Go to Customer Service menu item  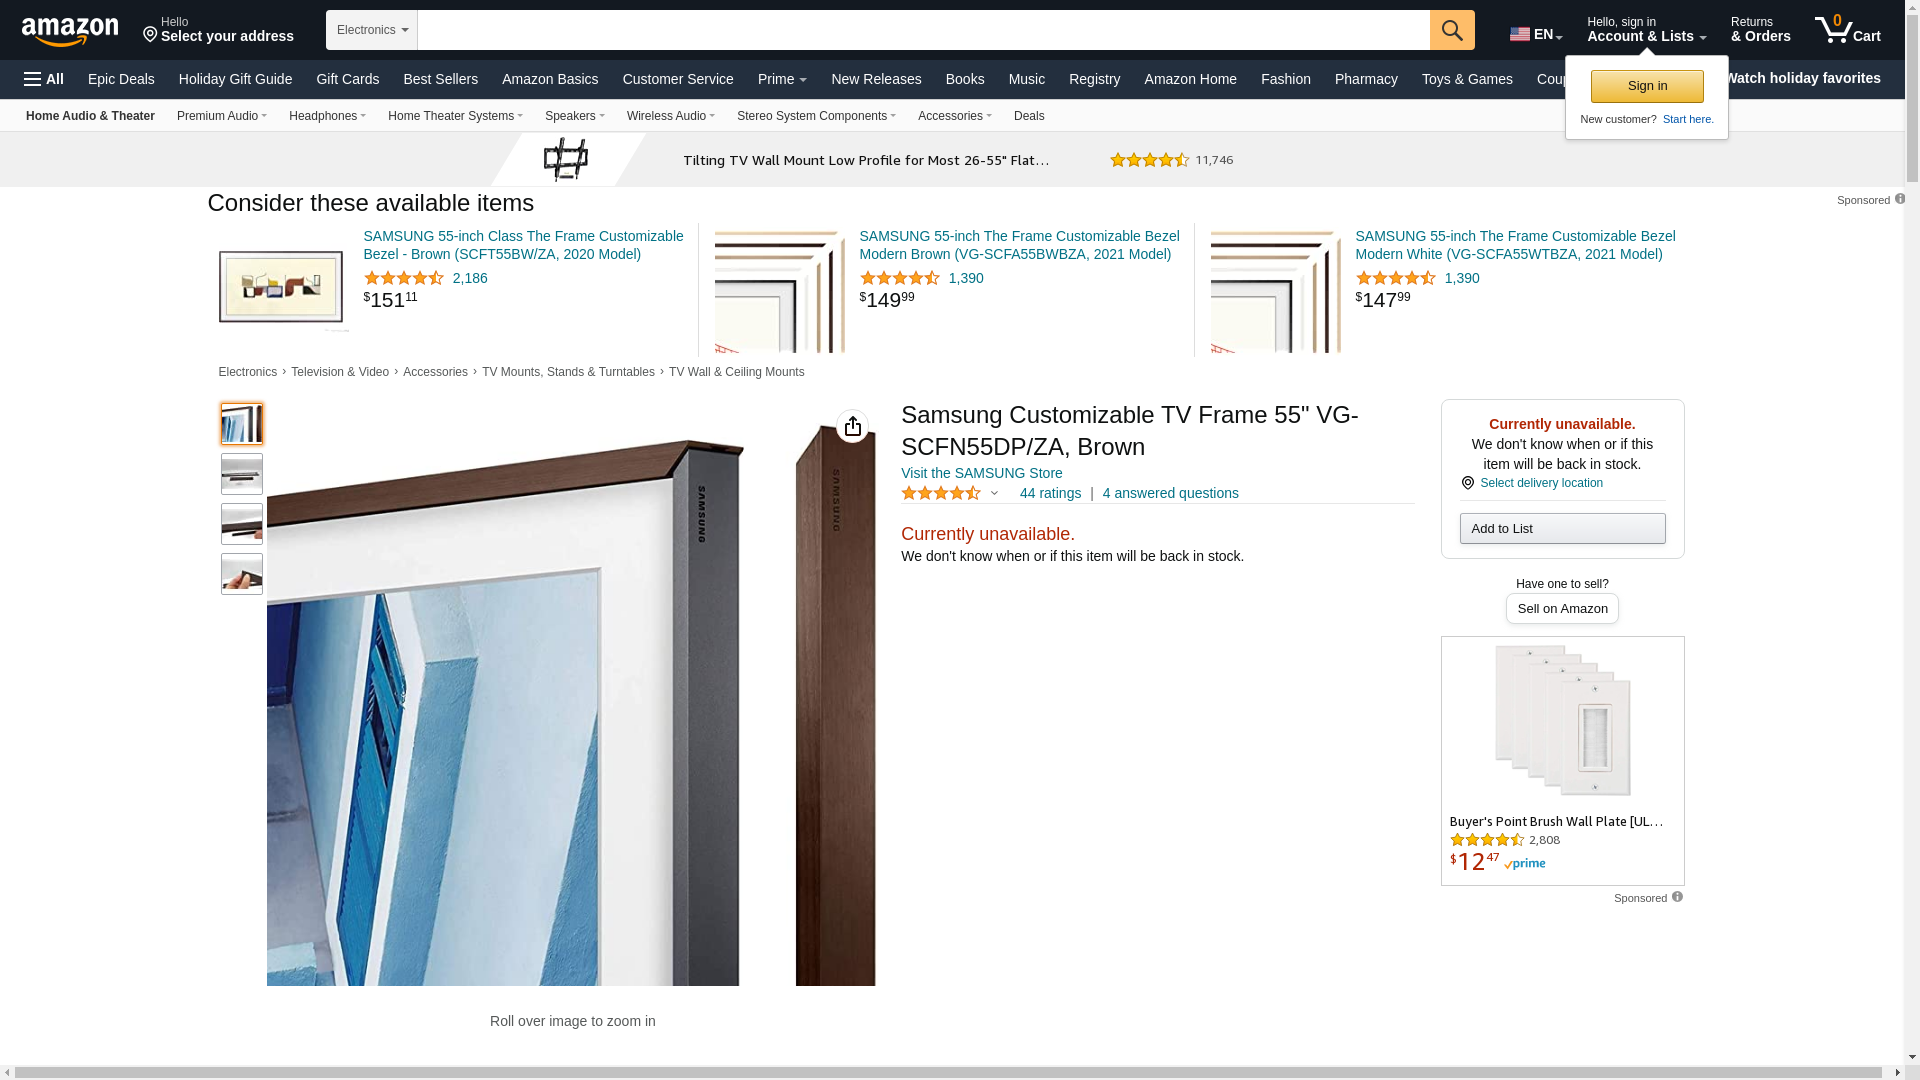click(678, 79)
